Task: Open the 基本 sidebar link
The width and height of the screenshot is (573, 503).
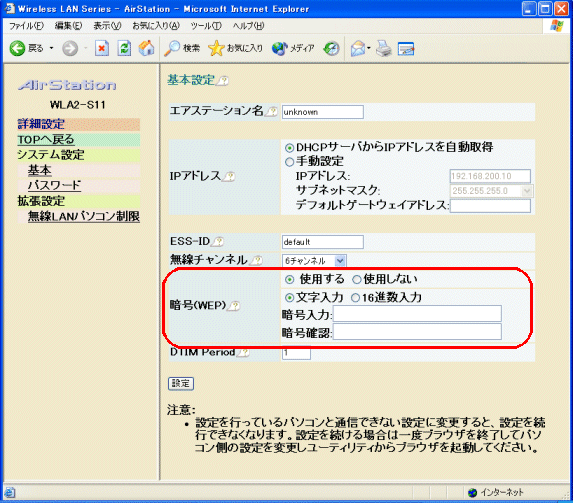Action: [39, 170]
